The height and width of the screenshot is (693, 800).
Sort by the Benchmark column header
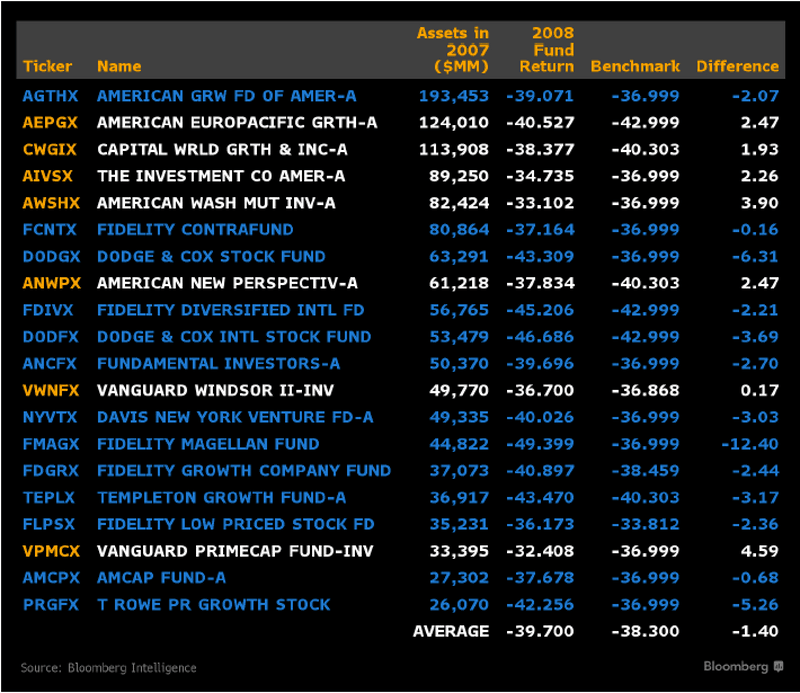point(635,67)
